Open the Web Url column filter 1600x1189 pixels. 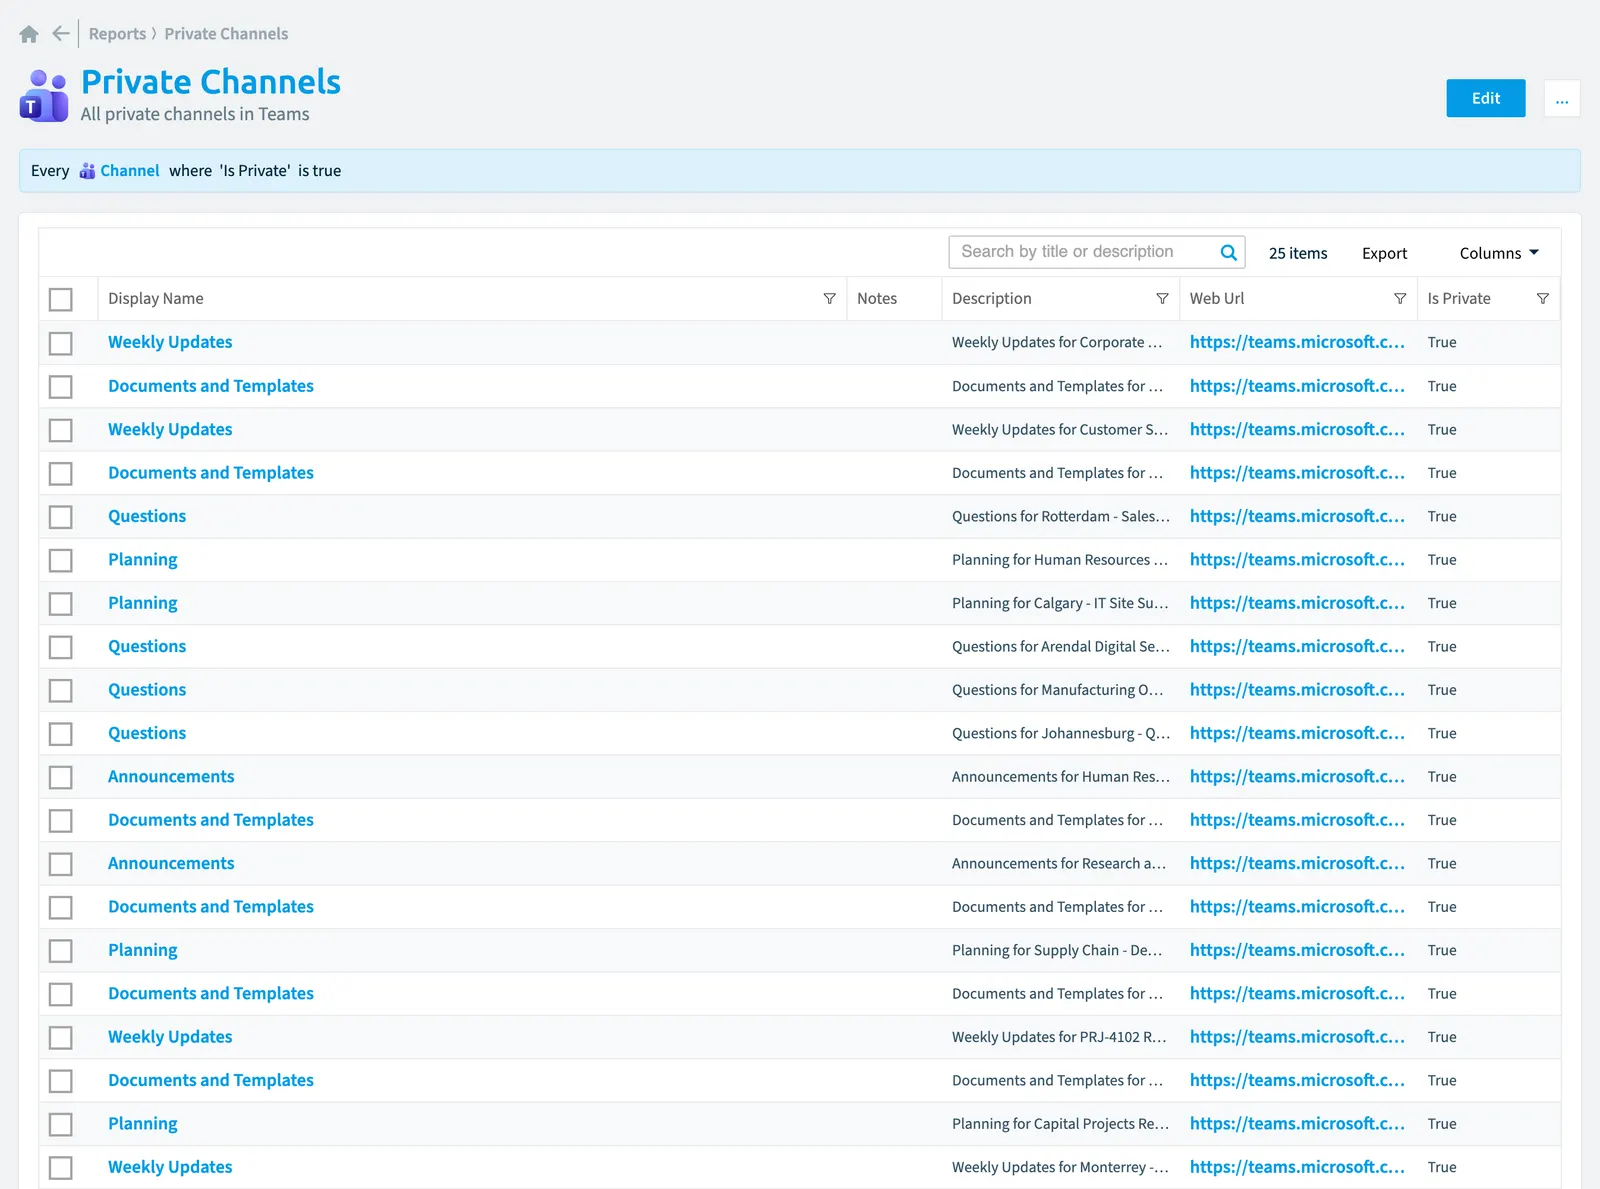click(1400, 299)
